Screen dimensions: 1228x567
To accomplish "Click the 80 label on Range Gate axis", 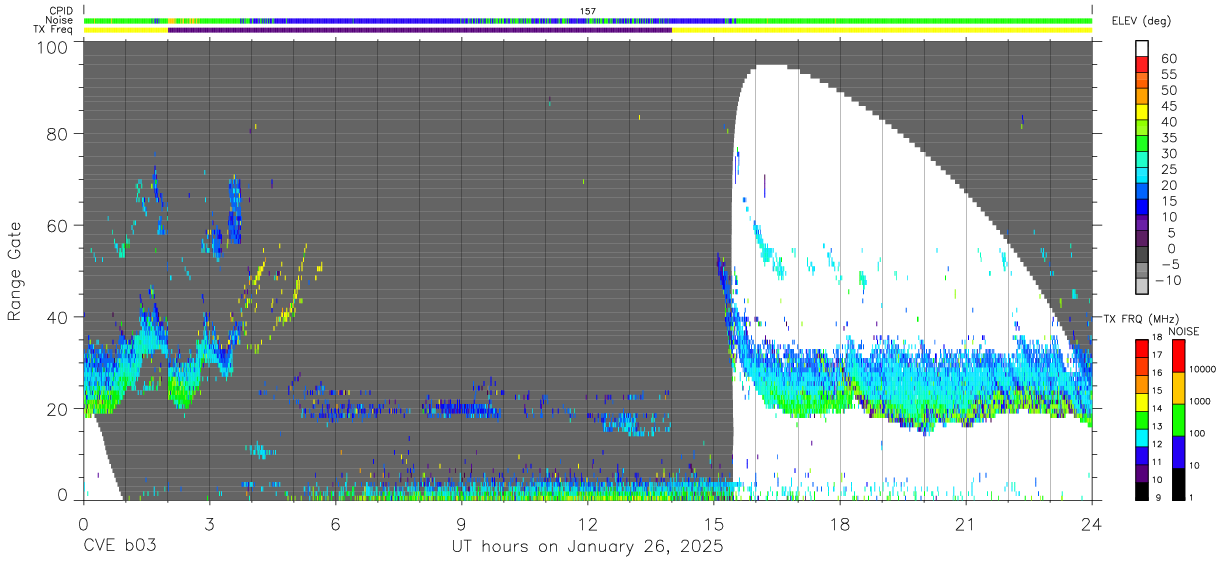I will [x=58, y=133].
